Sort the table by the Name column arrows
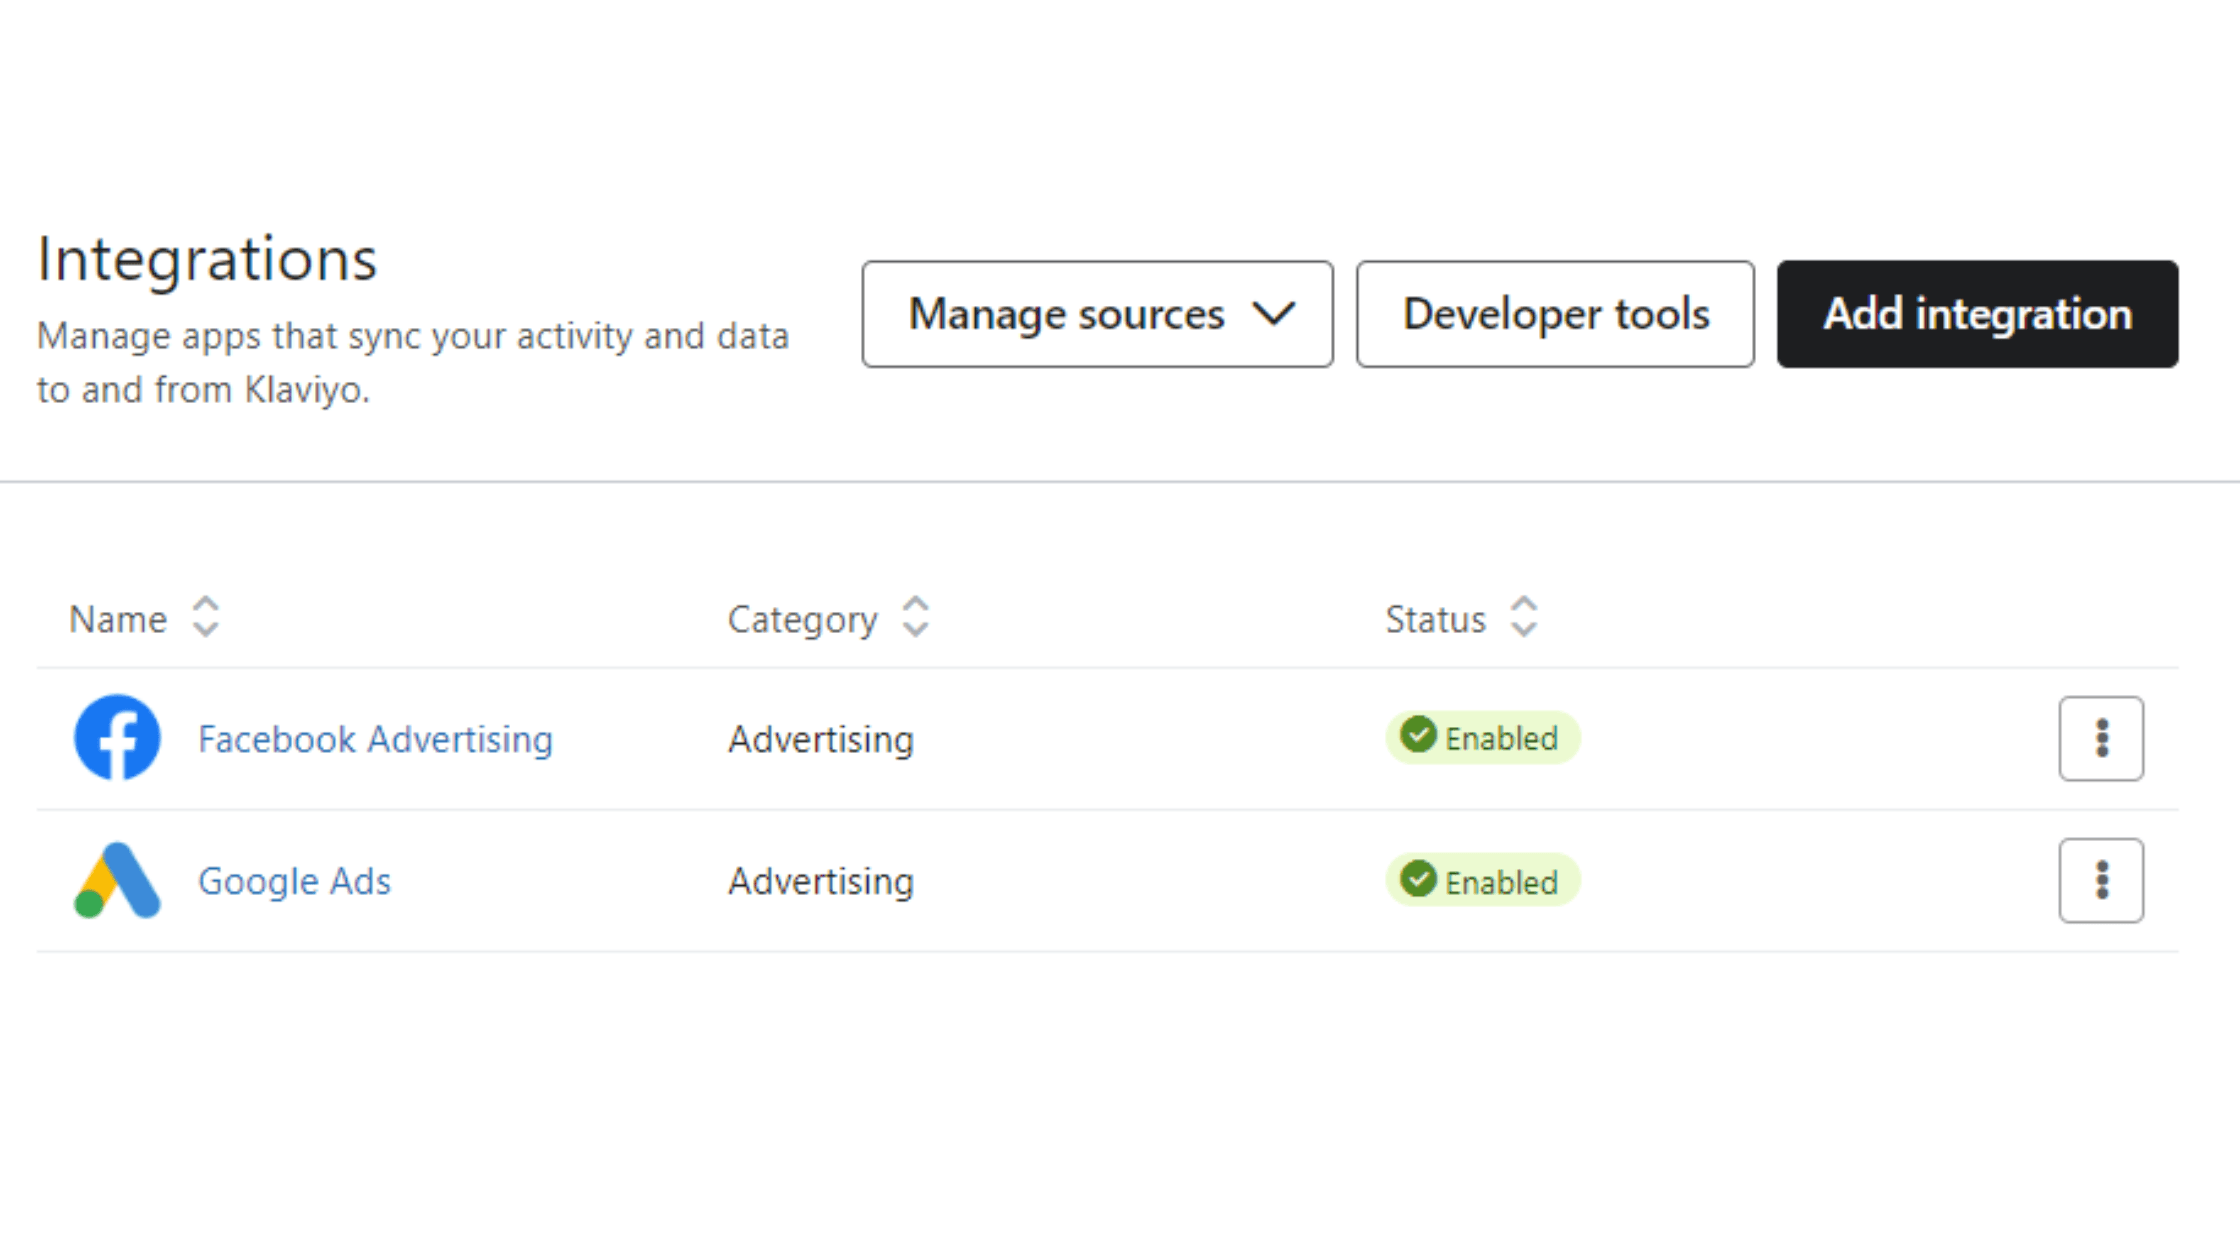Image resolution: width=2240 pixels, height=1260 pixels. click(206, 617)
